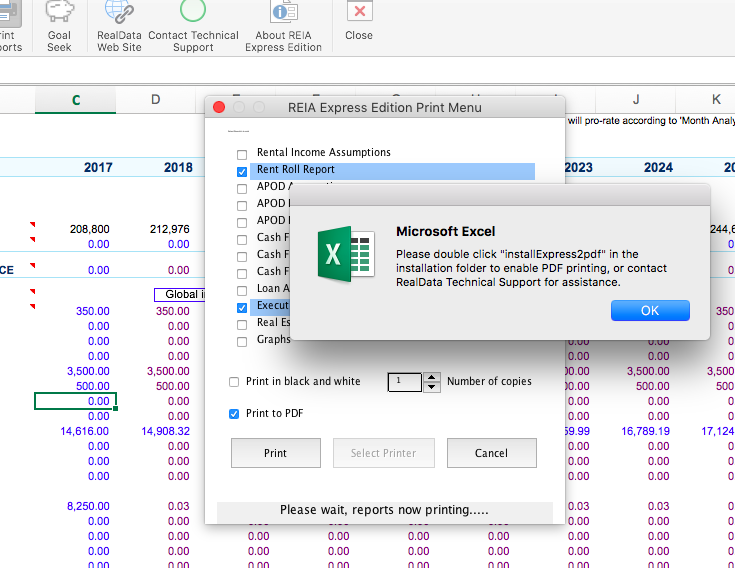This screenshot has height=568, width=735.
Task: Select Rent Roll Report list row
Action: pos(392,172)
